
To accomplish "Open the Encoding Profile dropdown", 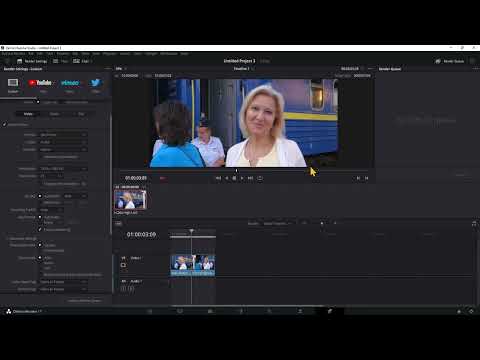I will 51,210.
